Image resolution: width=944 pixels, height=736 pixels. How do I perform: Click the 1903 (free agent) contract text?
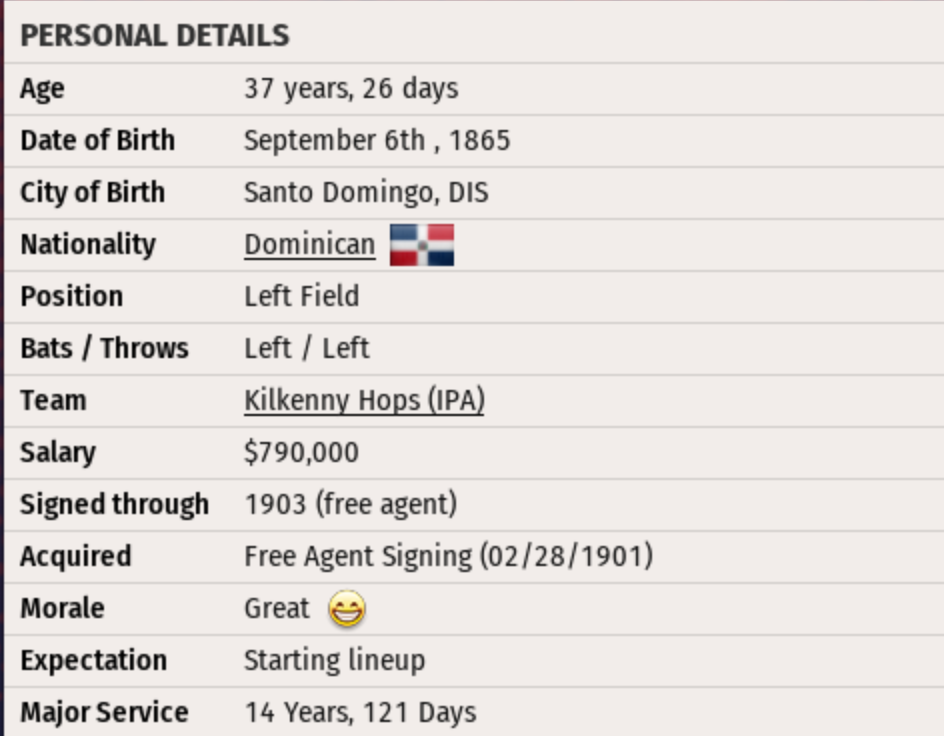(x=350, y=505)
